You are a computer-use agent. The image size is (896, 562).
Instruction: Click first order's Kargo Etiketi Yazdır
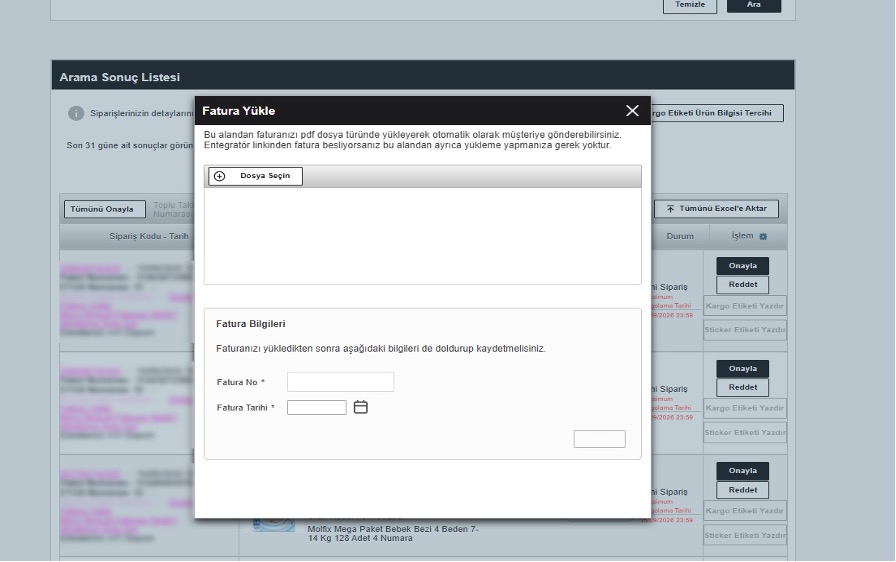click(745, 306)
